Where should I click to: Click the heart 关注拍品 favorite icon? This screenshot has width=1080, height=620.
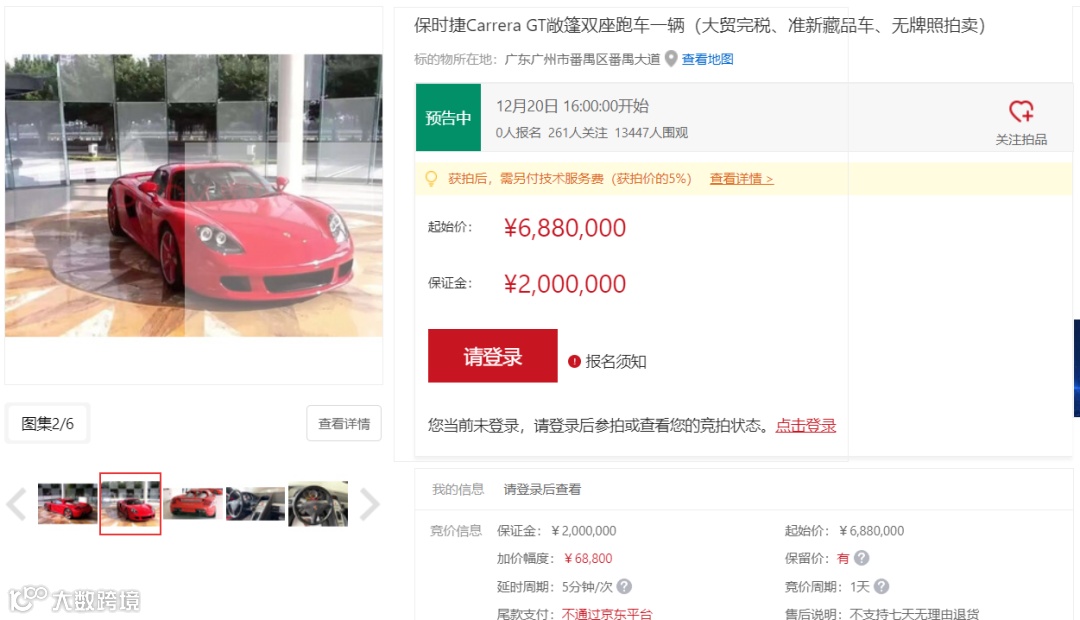click(1021, 111)
